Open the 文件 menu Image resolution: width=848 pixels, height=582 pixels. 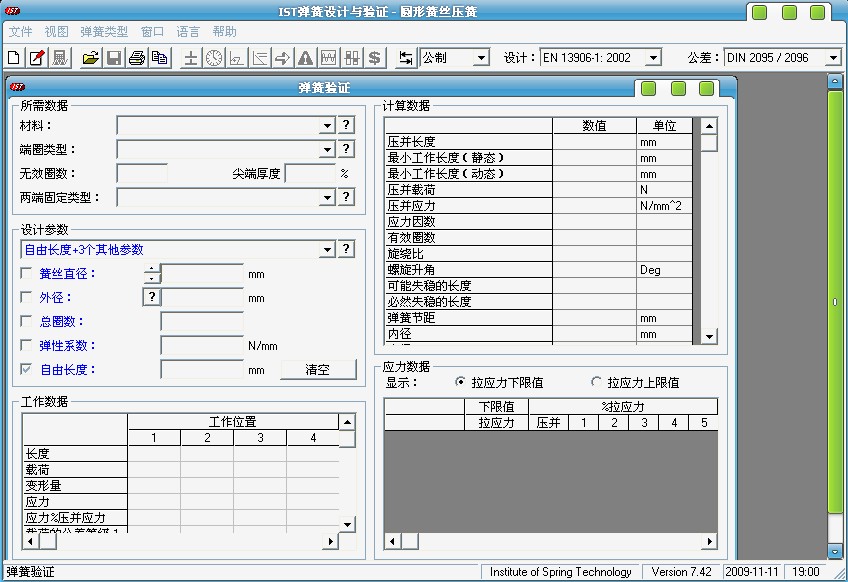21,32
